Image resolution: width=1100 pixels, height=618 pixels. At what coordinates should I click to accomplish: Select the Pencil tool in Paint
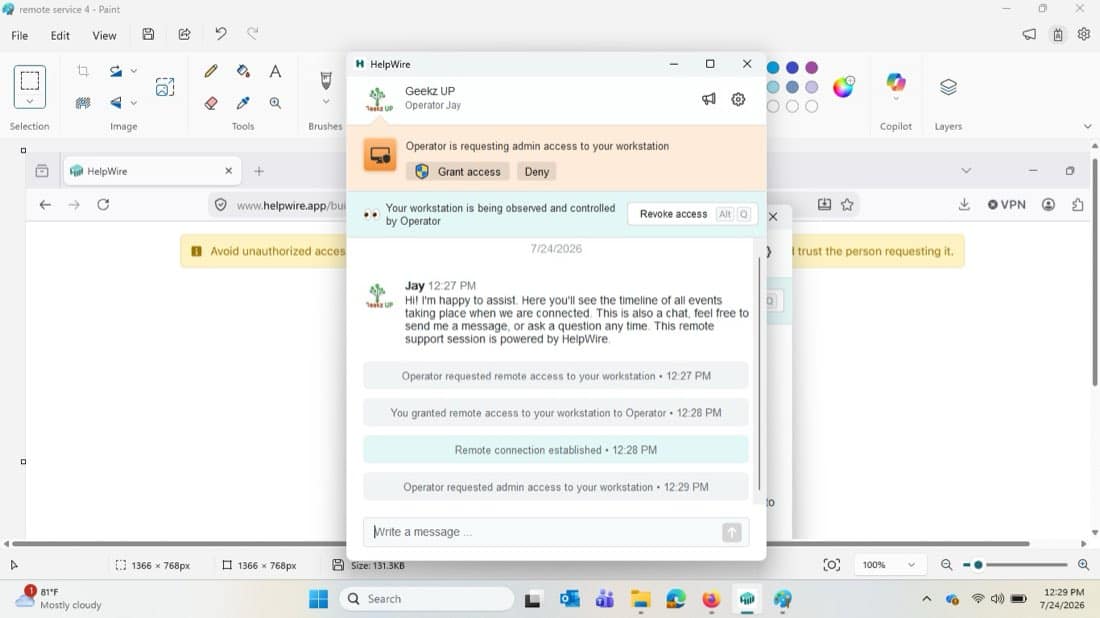[x=210, y=72]
